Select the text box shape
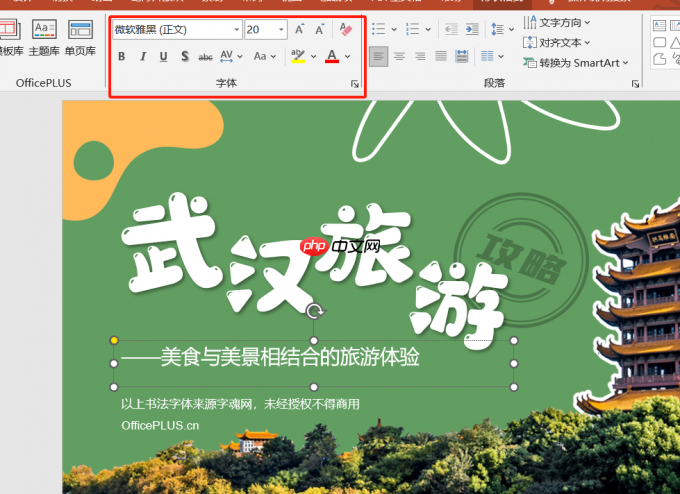Viewport: 680px width, 494px height. [659, 26]
